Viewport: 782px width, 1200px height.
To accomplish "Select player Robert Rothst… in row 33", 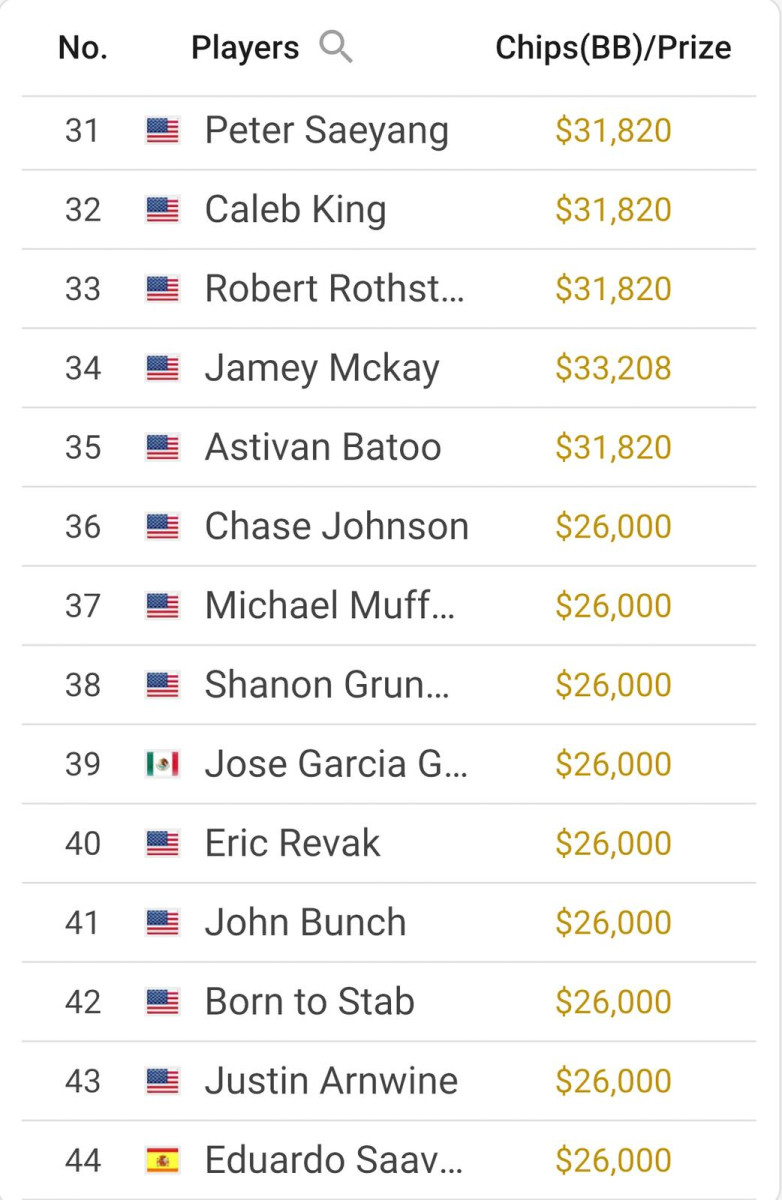I will tap(334, 289).
